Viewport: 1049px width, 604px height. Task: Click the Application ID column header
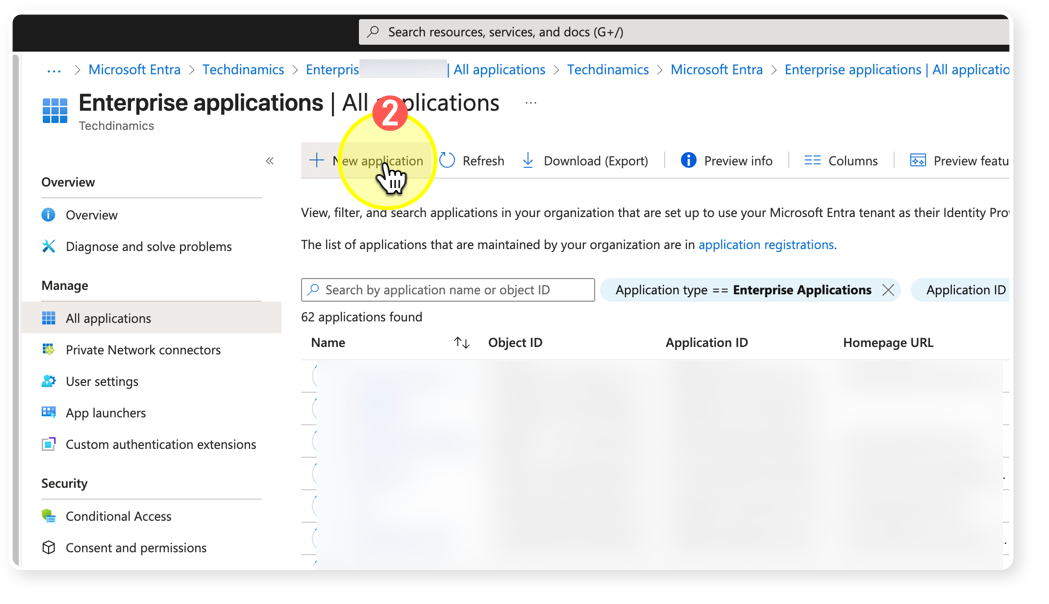[706, 342]
